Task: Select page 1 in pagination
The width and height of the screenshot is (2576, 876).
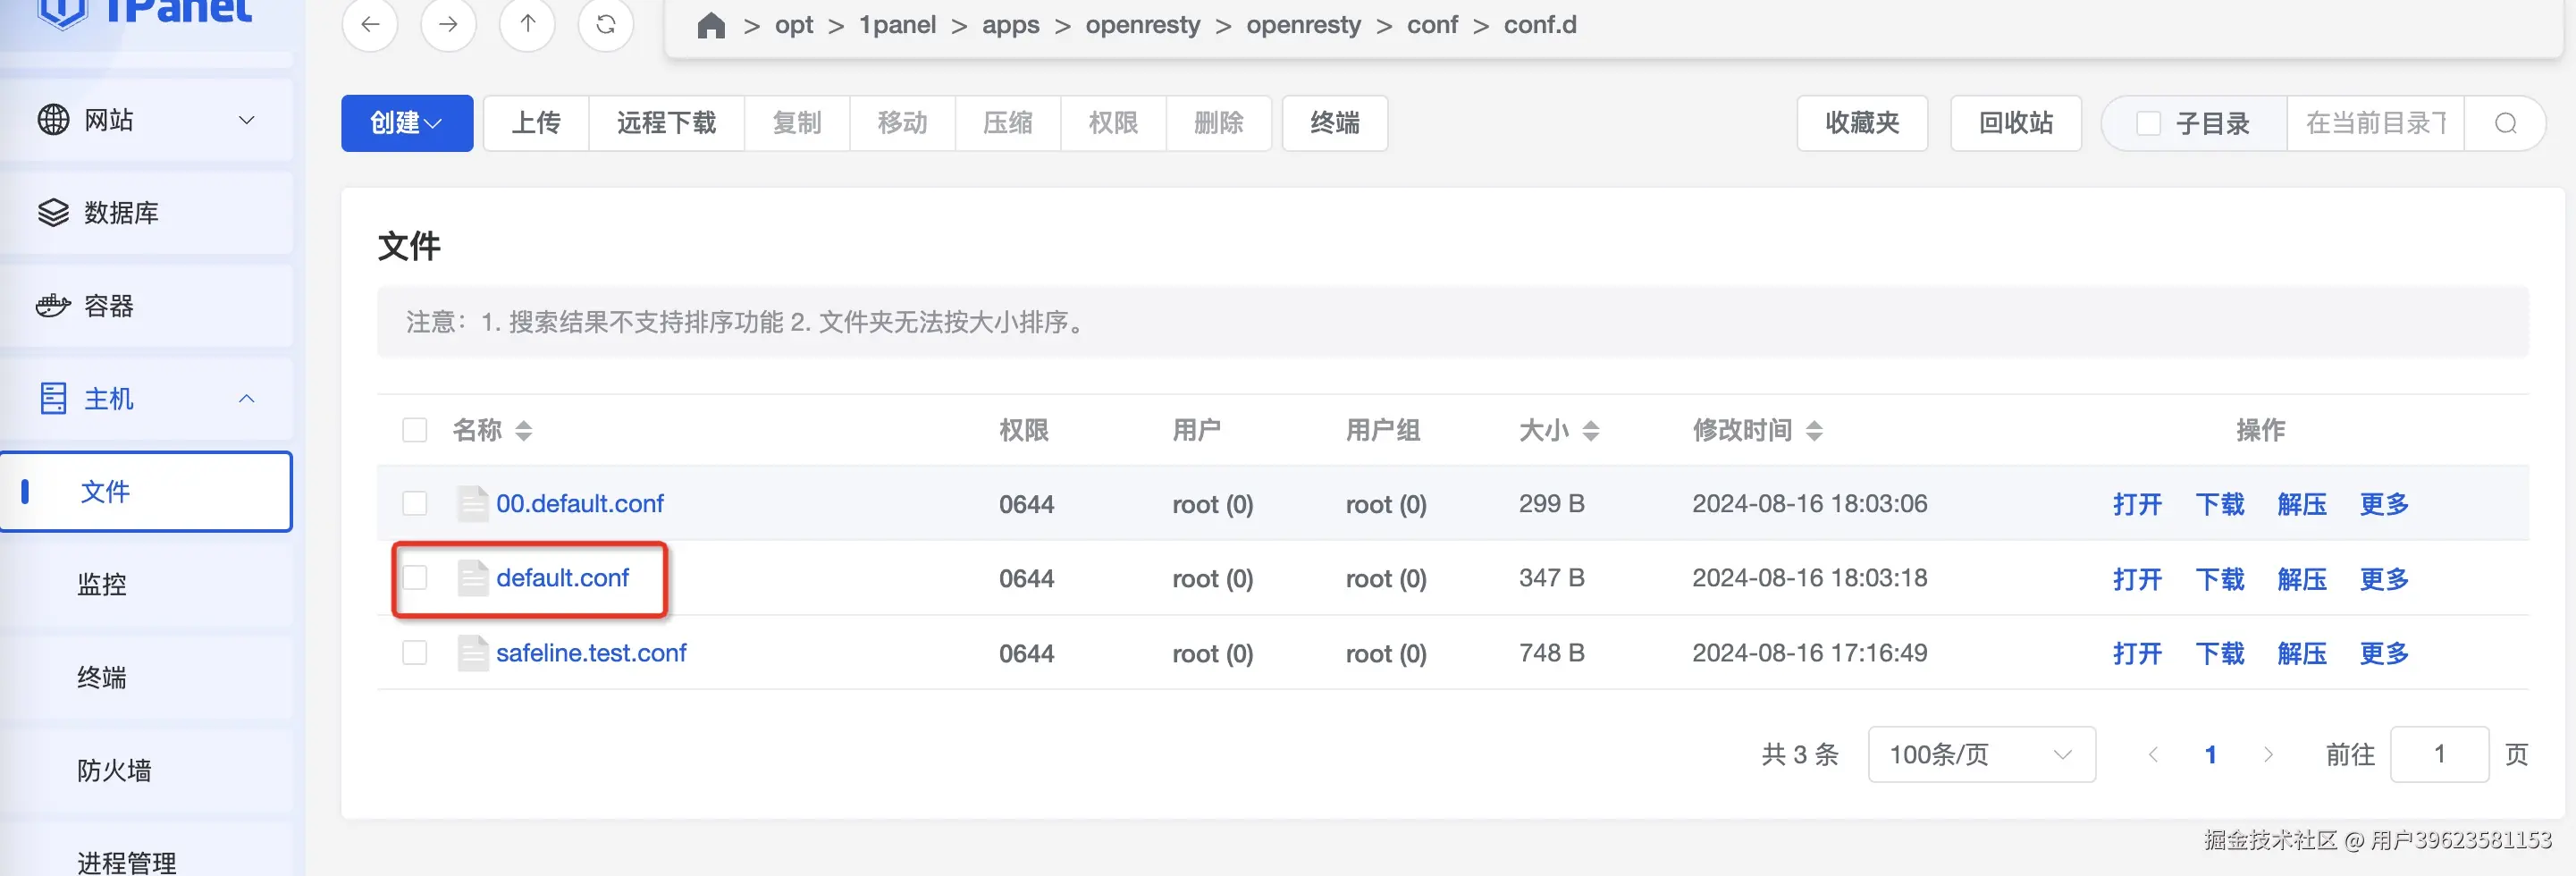Action: tap(2211, 754)
